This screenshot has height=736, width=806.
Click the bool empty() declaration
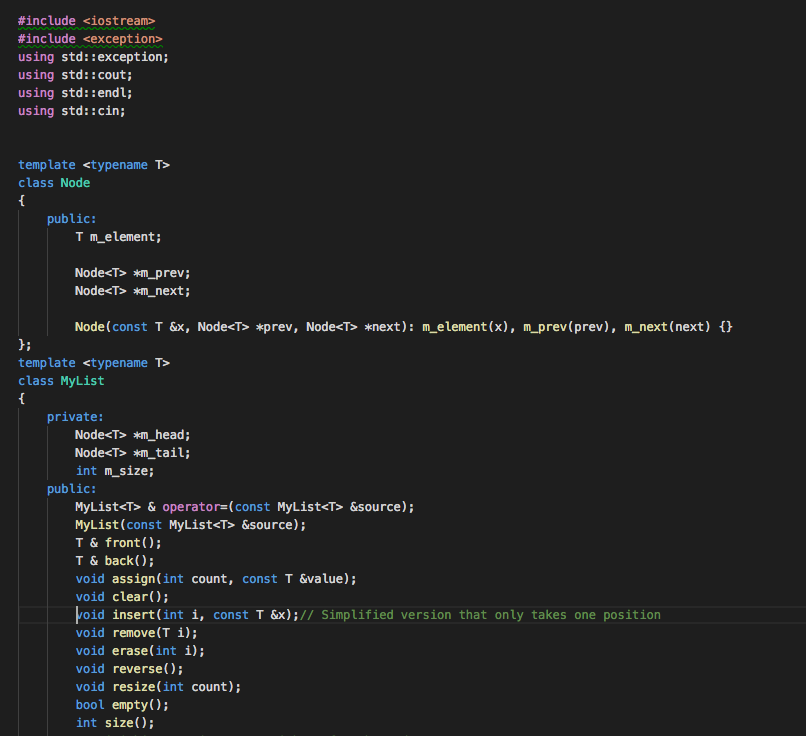120,704
